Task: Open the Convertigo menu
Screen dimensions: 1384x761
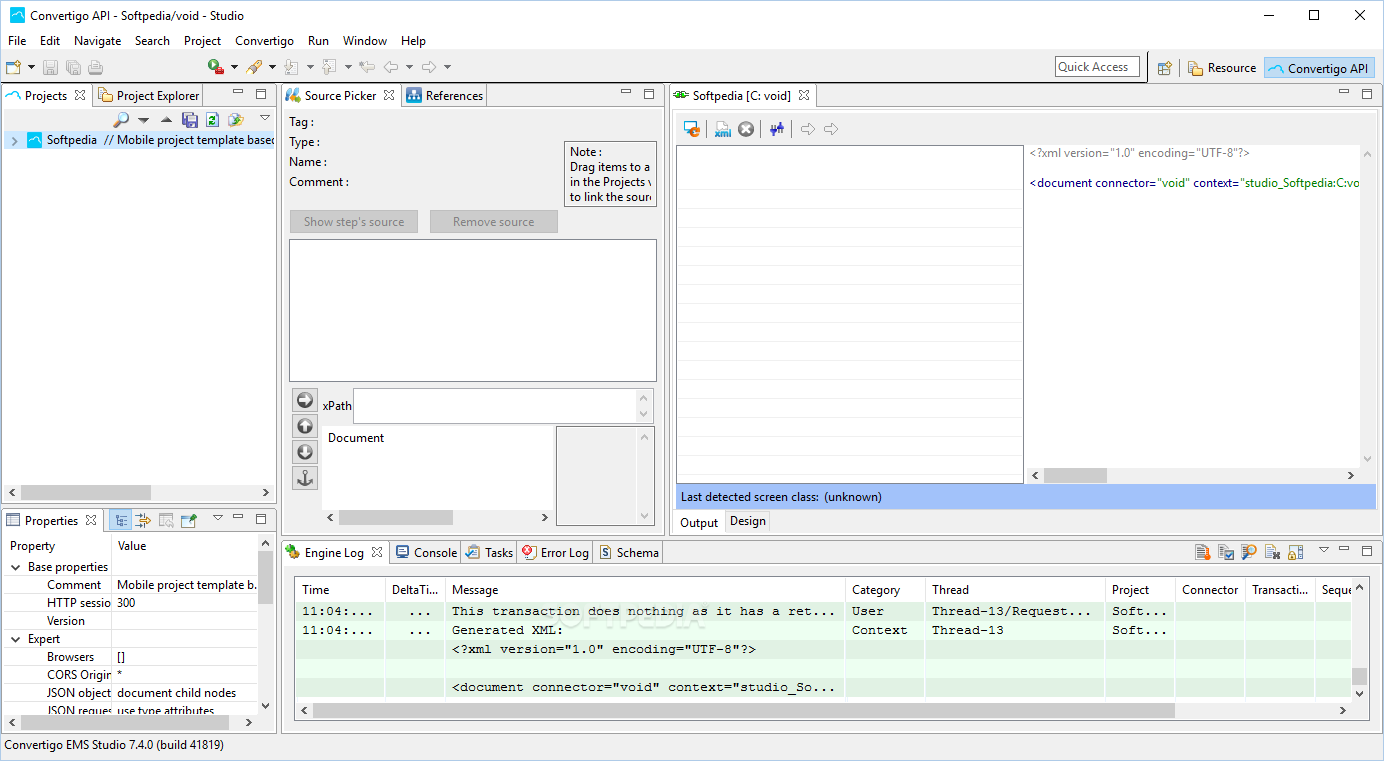Action: coord(264,41)
